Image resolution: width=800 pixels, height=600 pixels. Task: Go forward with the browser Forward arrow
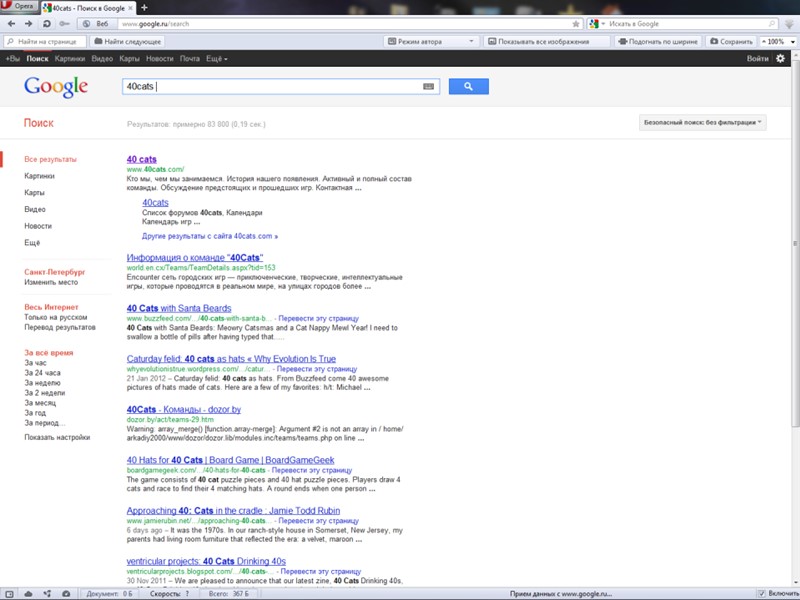pyautogui.click(x=29, y=23)
